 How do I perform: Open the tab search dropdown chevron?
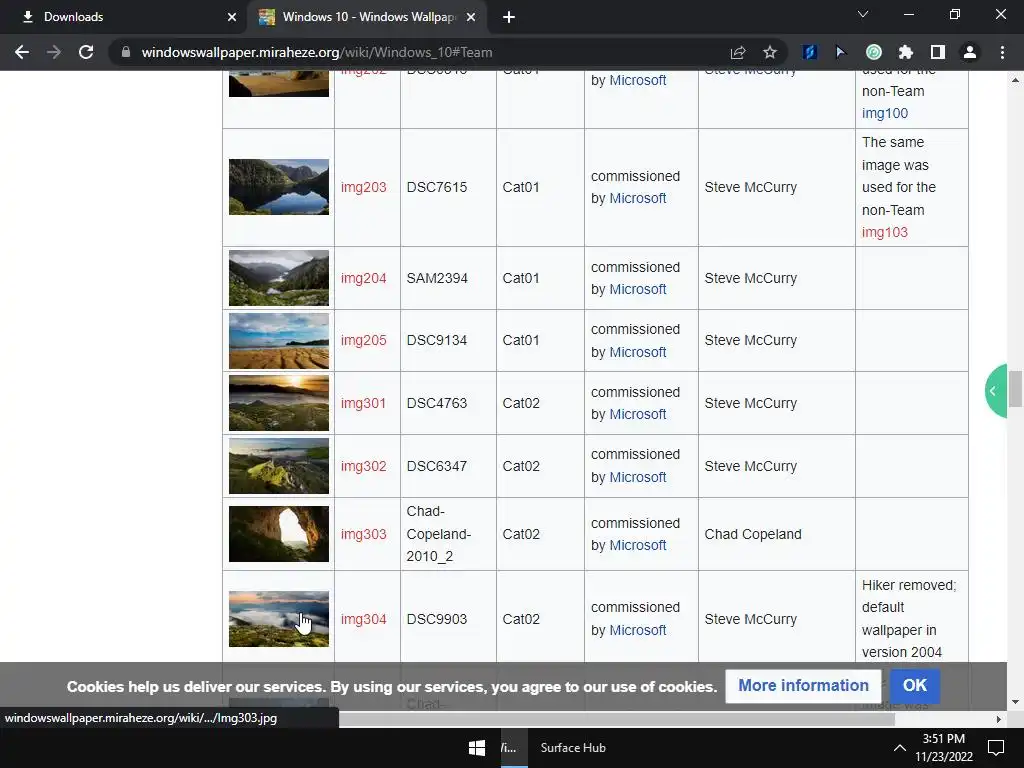(863, 14)
